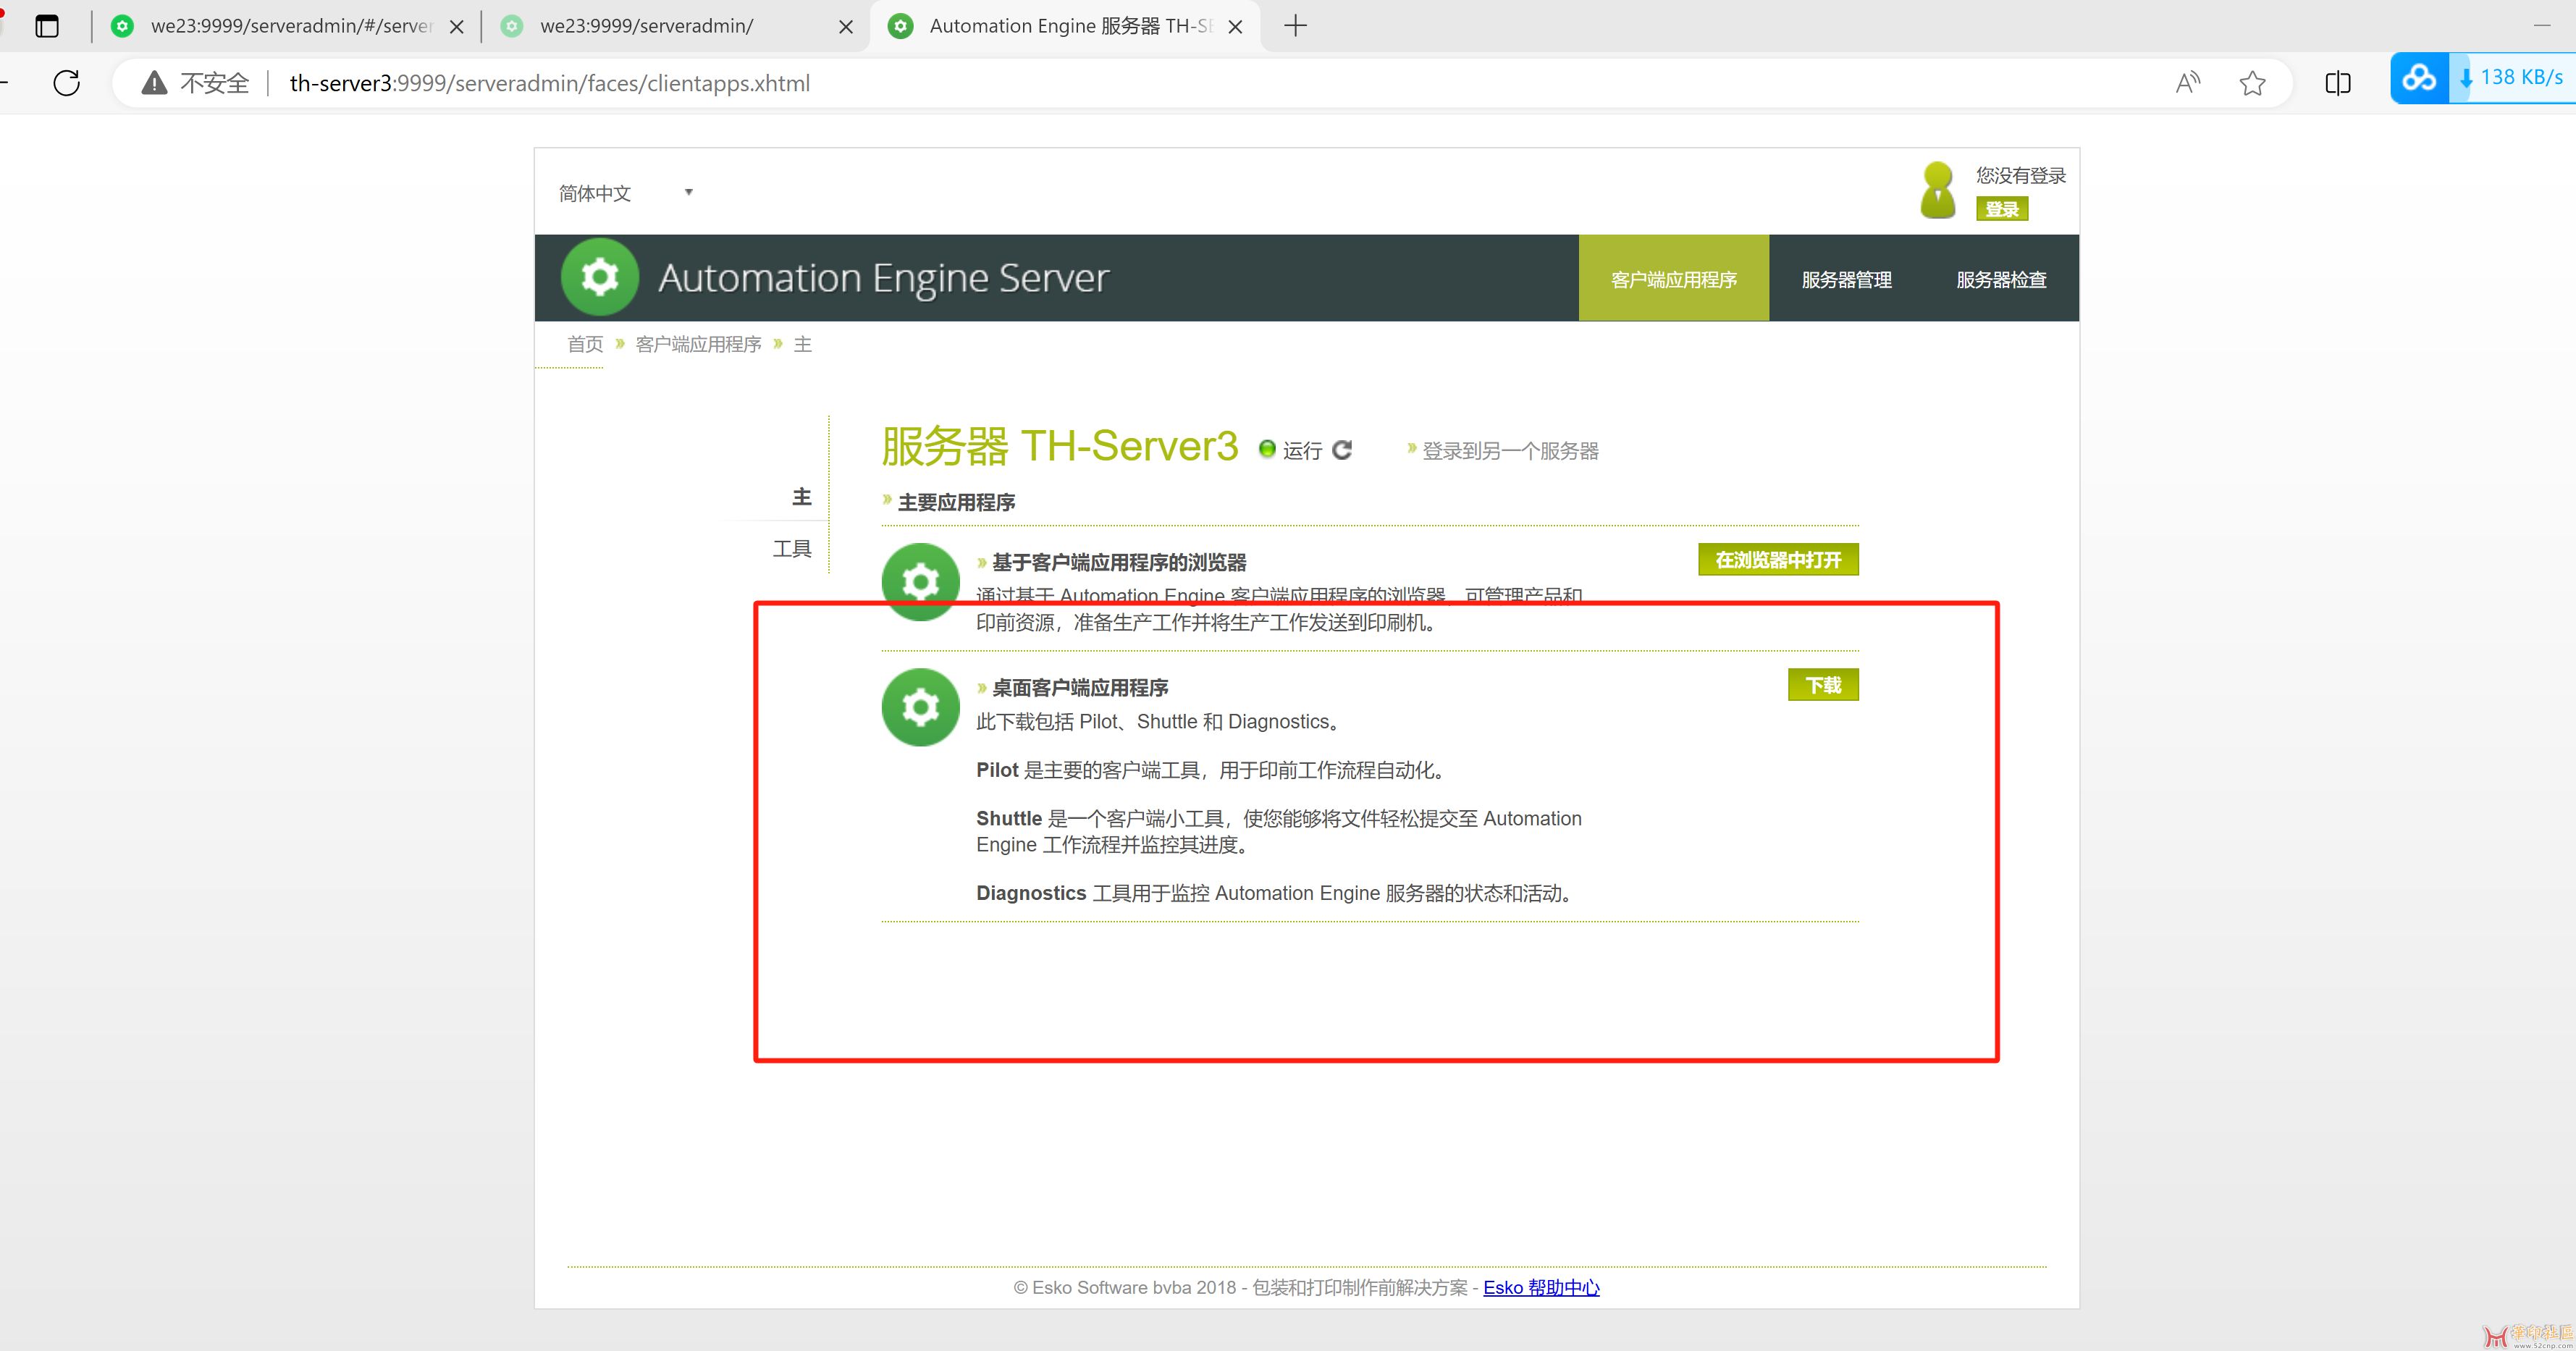The width and height of the screenshot is (2576, 1351).
Task: Click the 您没有登录 status text
Action: click(2020, 175)
